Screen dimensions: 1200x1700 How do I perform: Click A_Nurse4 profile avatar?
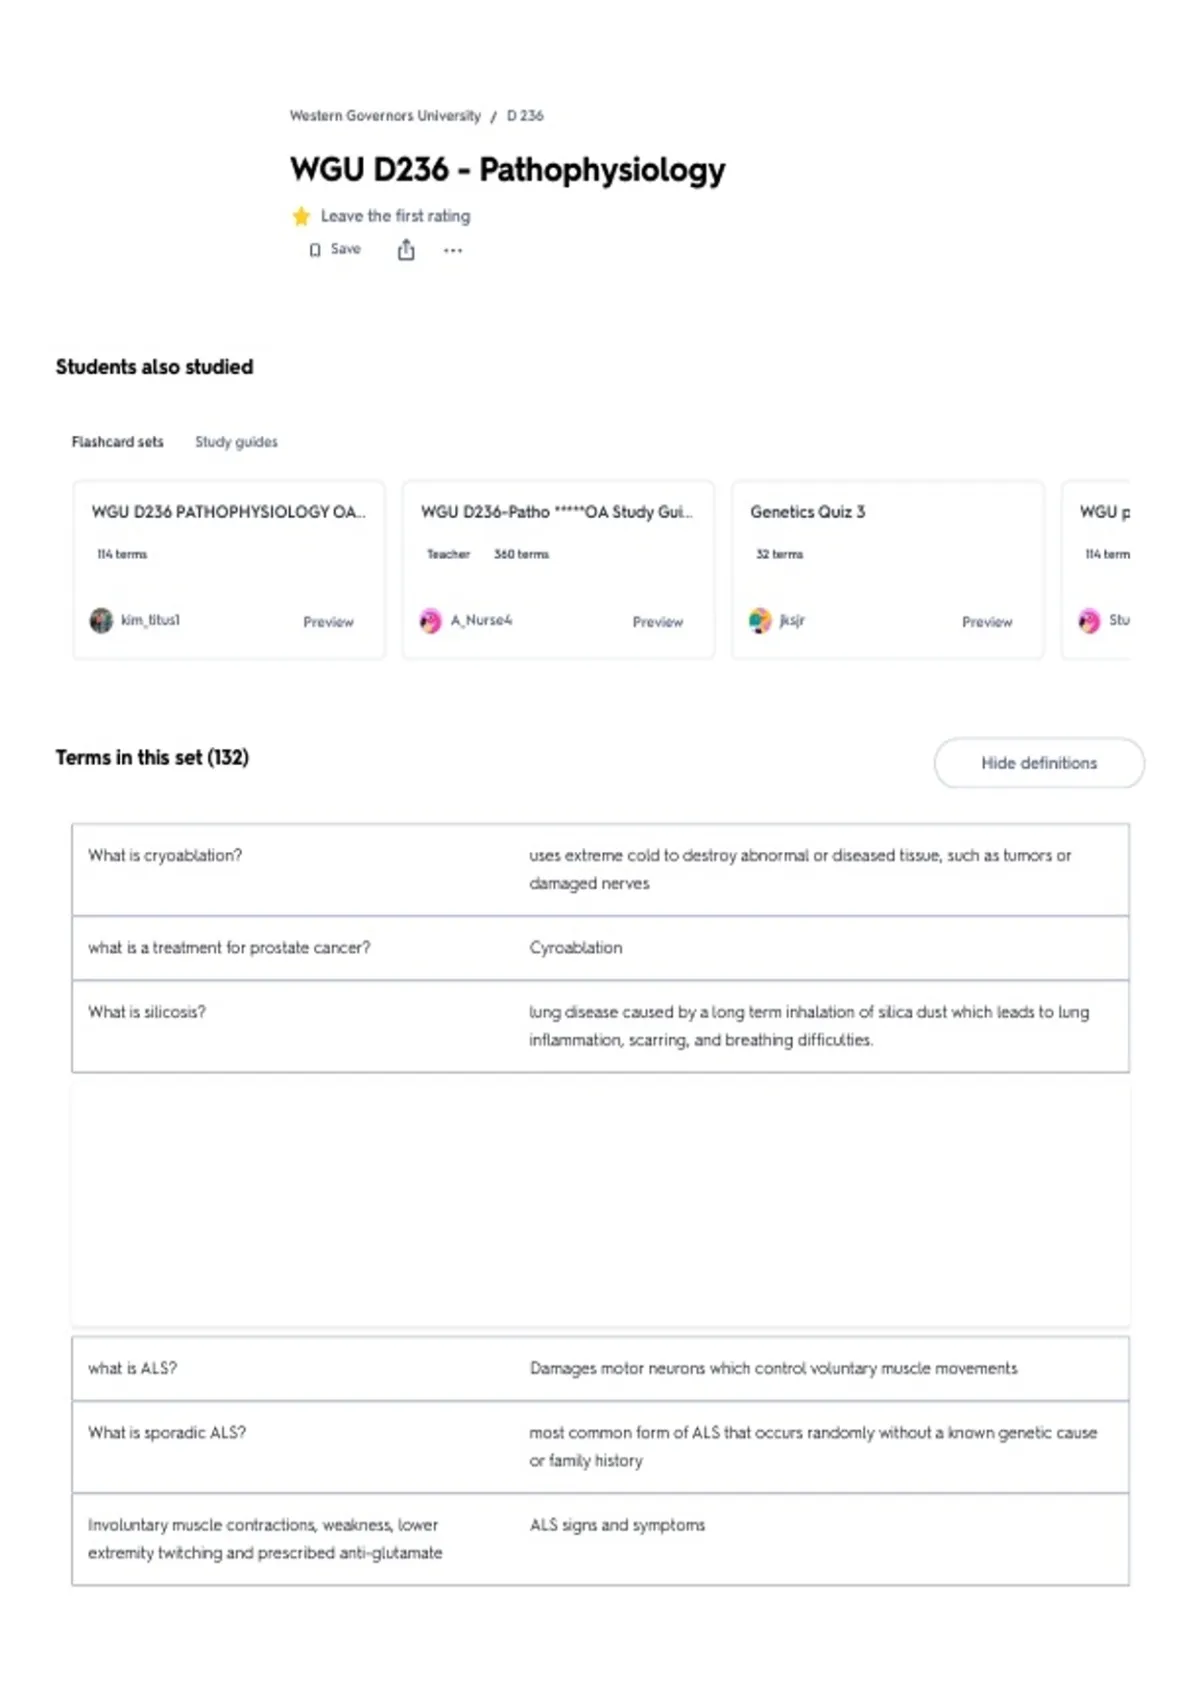point(430,621)
